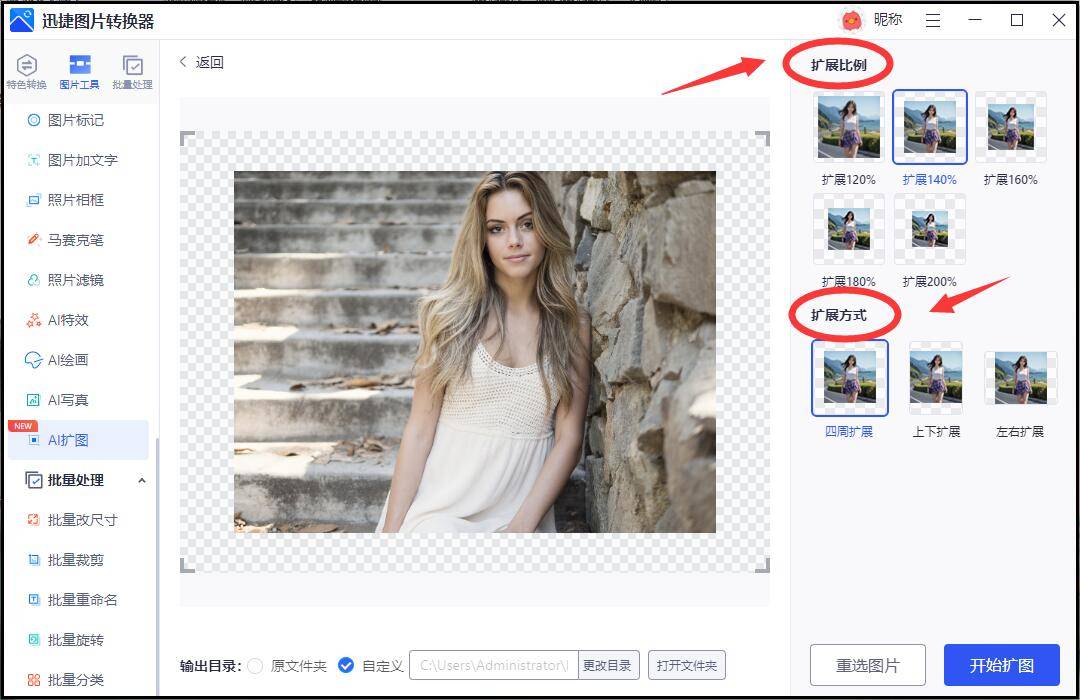Go back using the 返回 arrow
This screenshot has height=700, width=1080.
pyautogui.click(x=184, y=62)
